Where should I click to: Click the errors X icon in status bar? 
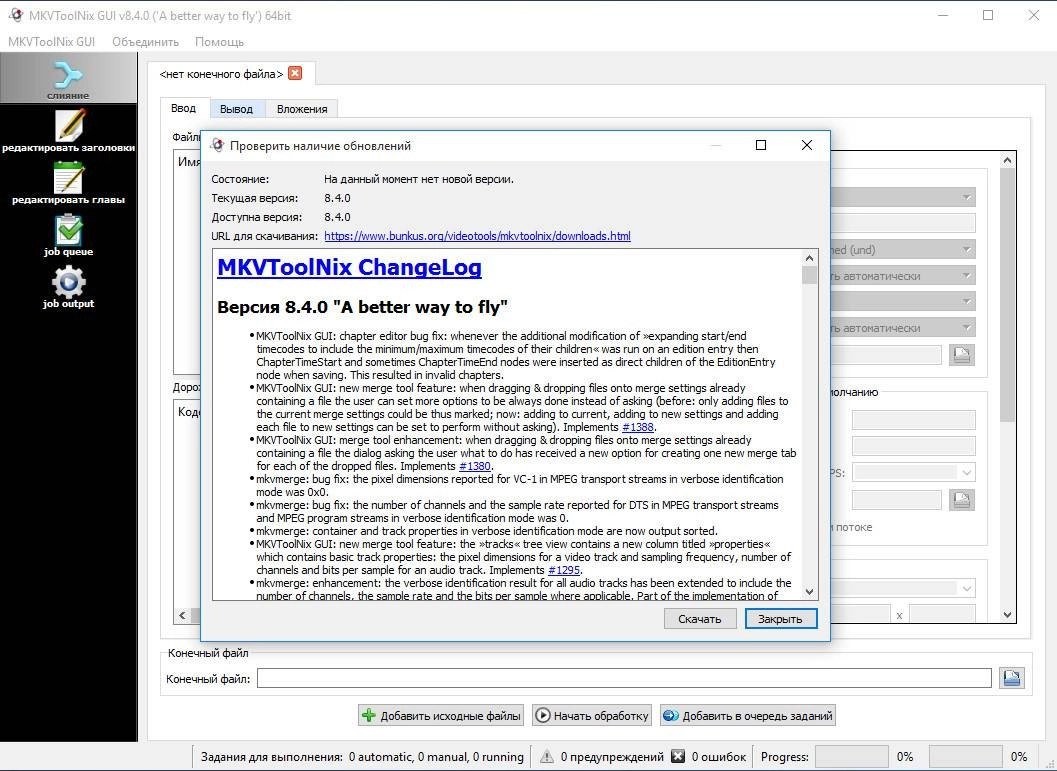pyautogui.click(x=678, y=756)
